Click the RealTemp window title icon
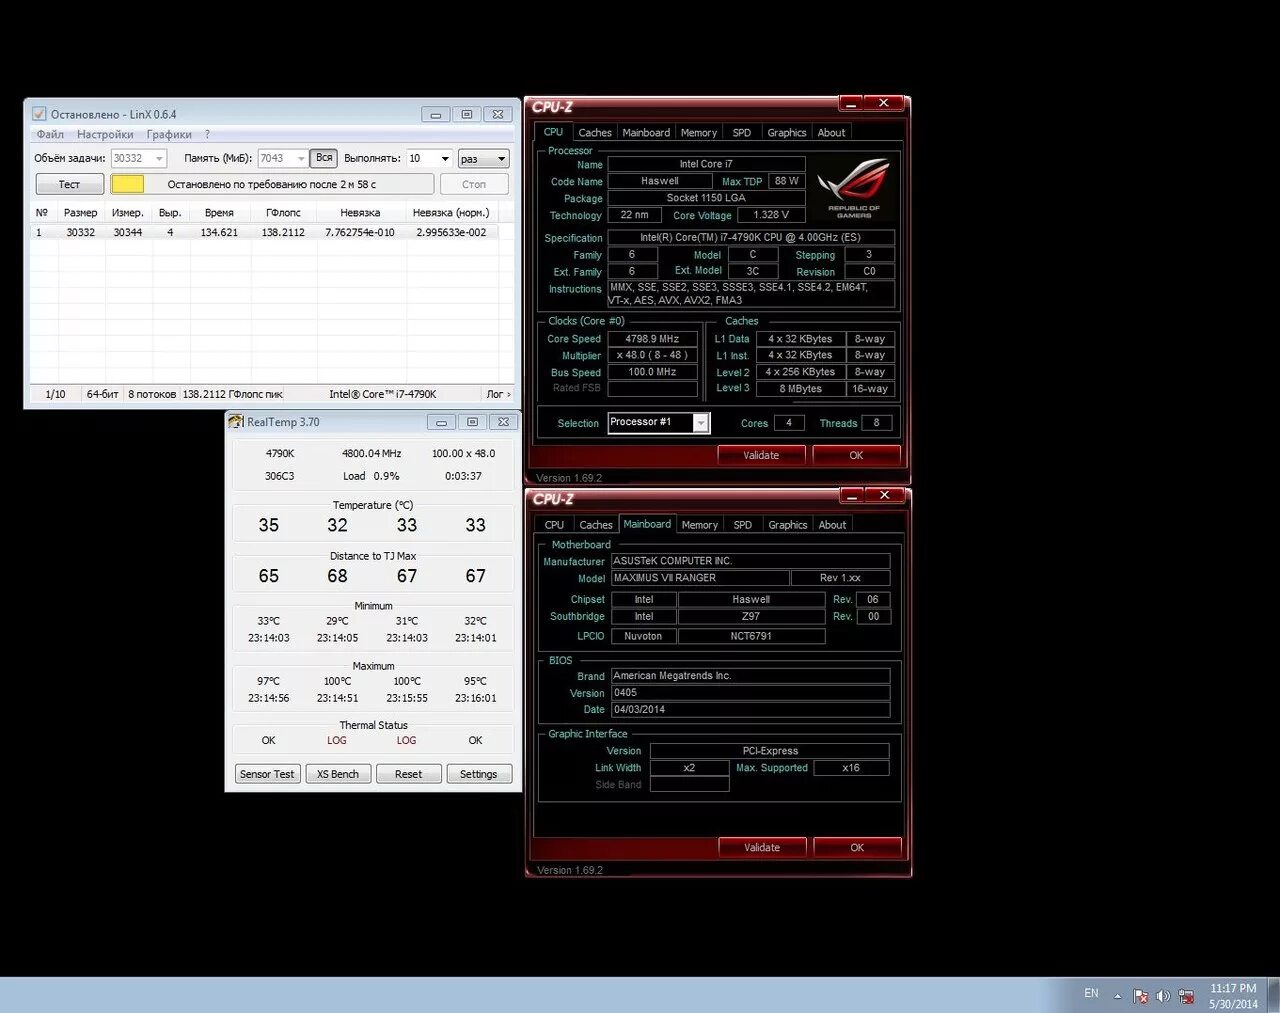The image size is (1280, 1013). (x=236, y=422)
